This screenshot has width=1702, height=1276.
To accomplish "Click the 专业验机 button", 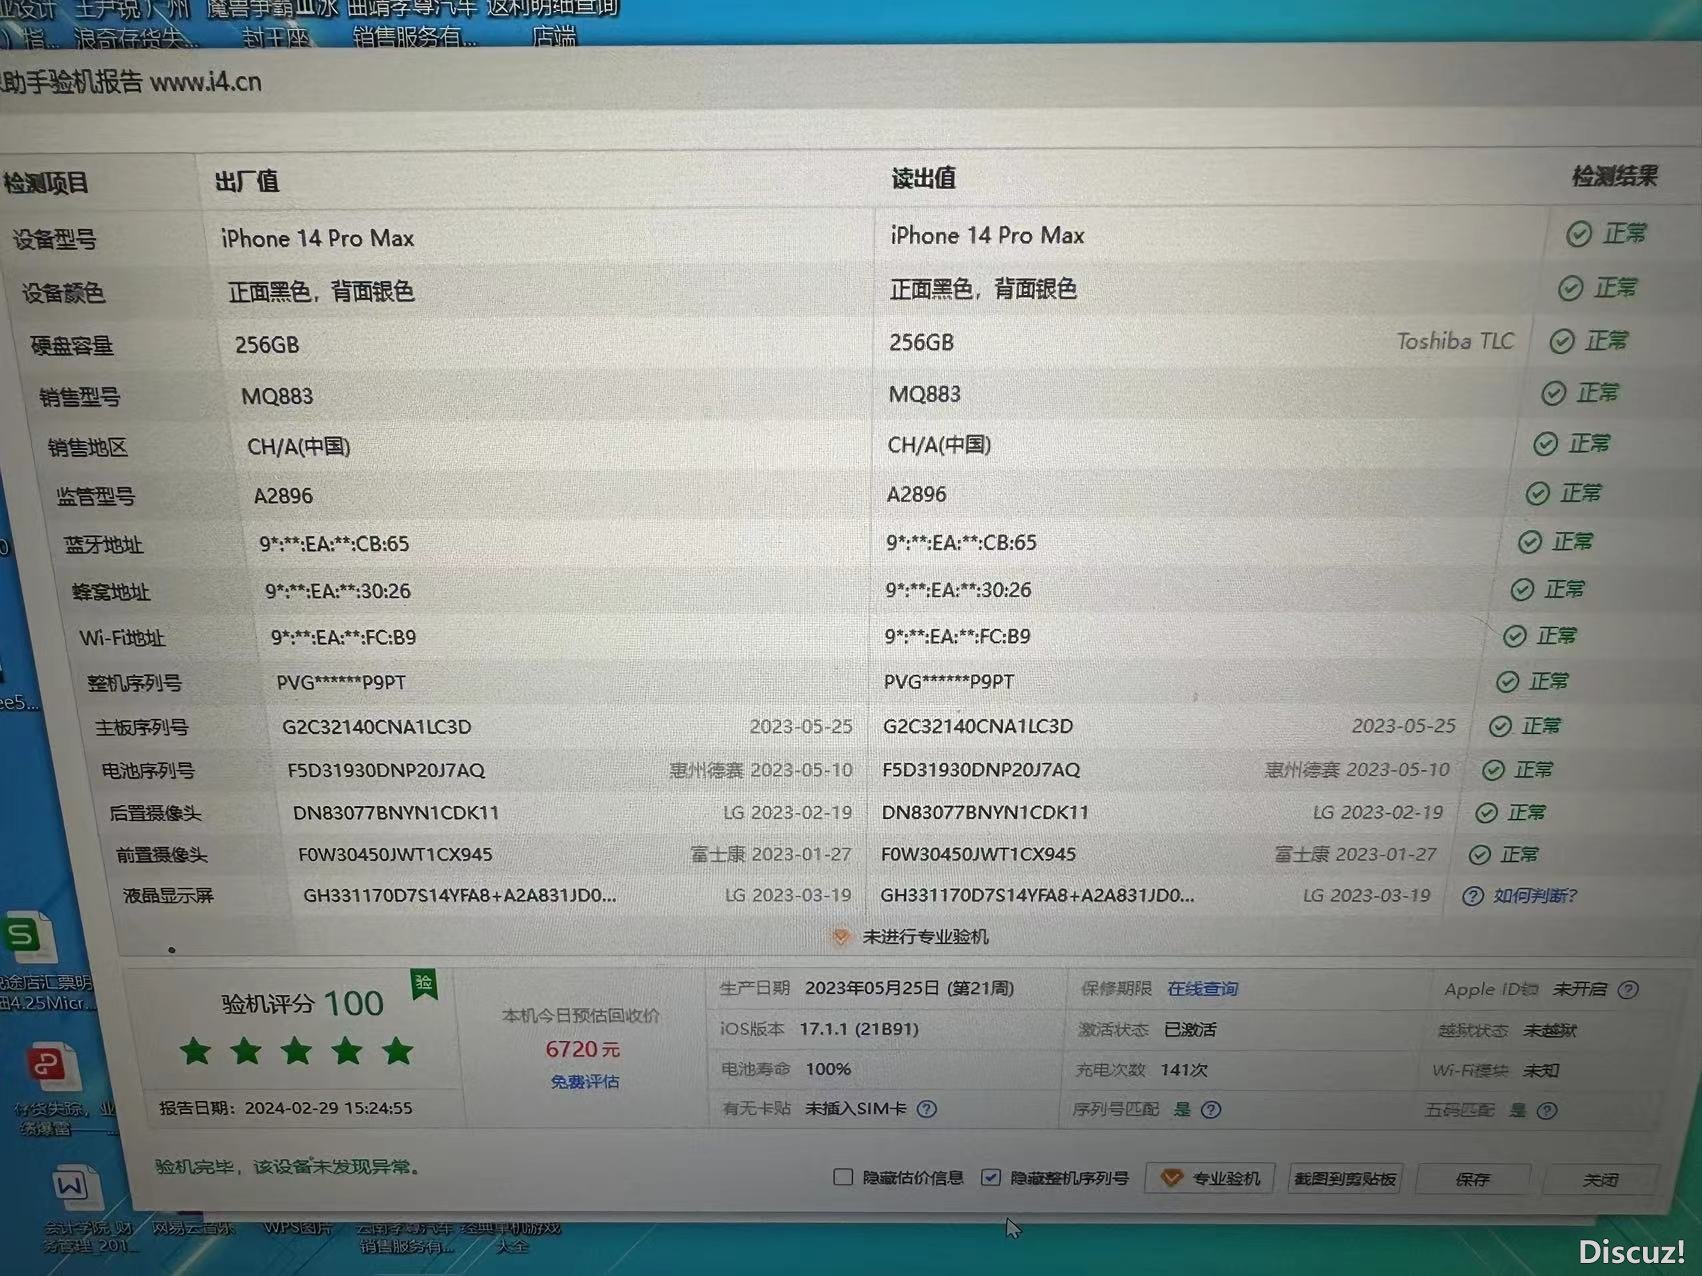I will (x=1210, y=1179).
